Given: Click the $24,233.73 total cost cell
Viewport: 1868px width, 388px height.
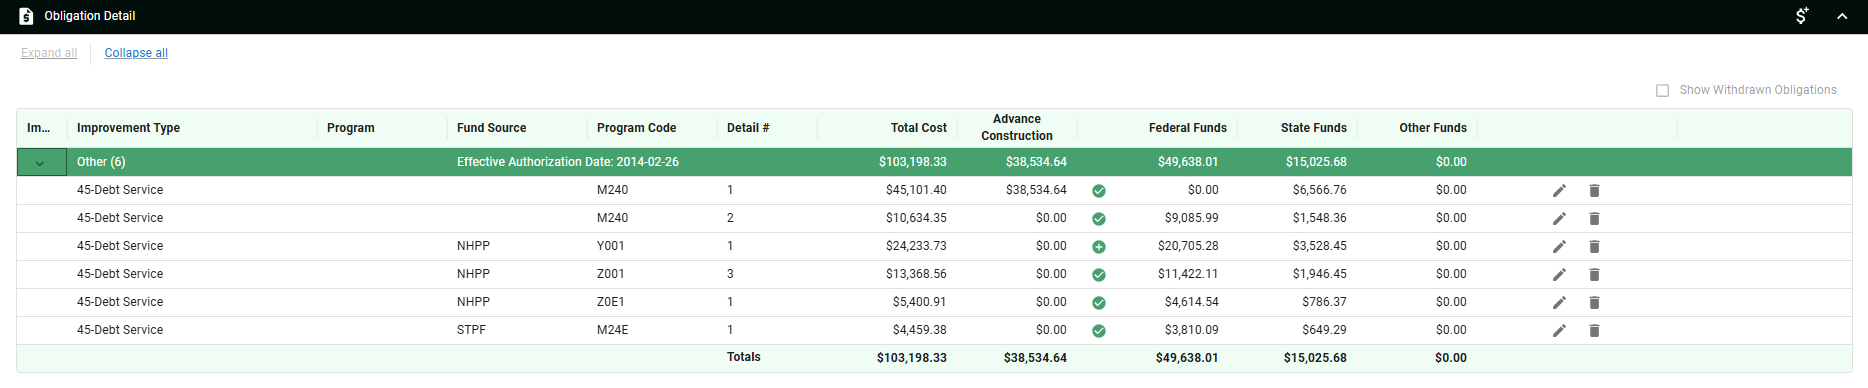Looking at the screenshot, I should point(916,246).
